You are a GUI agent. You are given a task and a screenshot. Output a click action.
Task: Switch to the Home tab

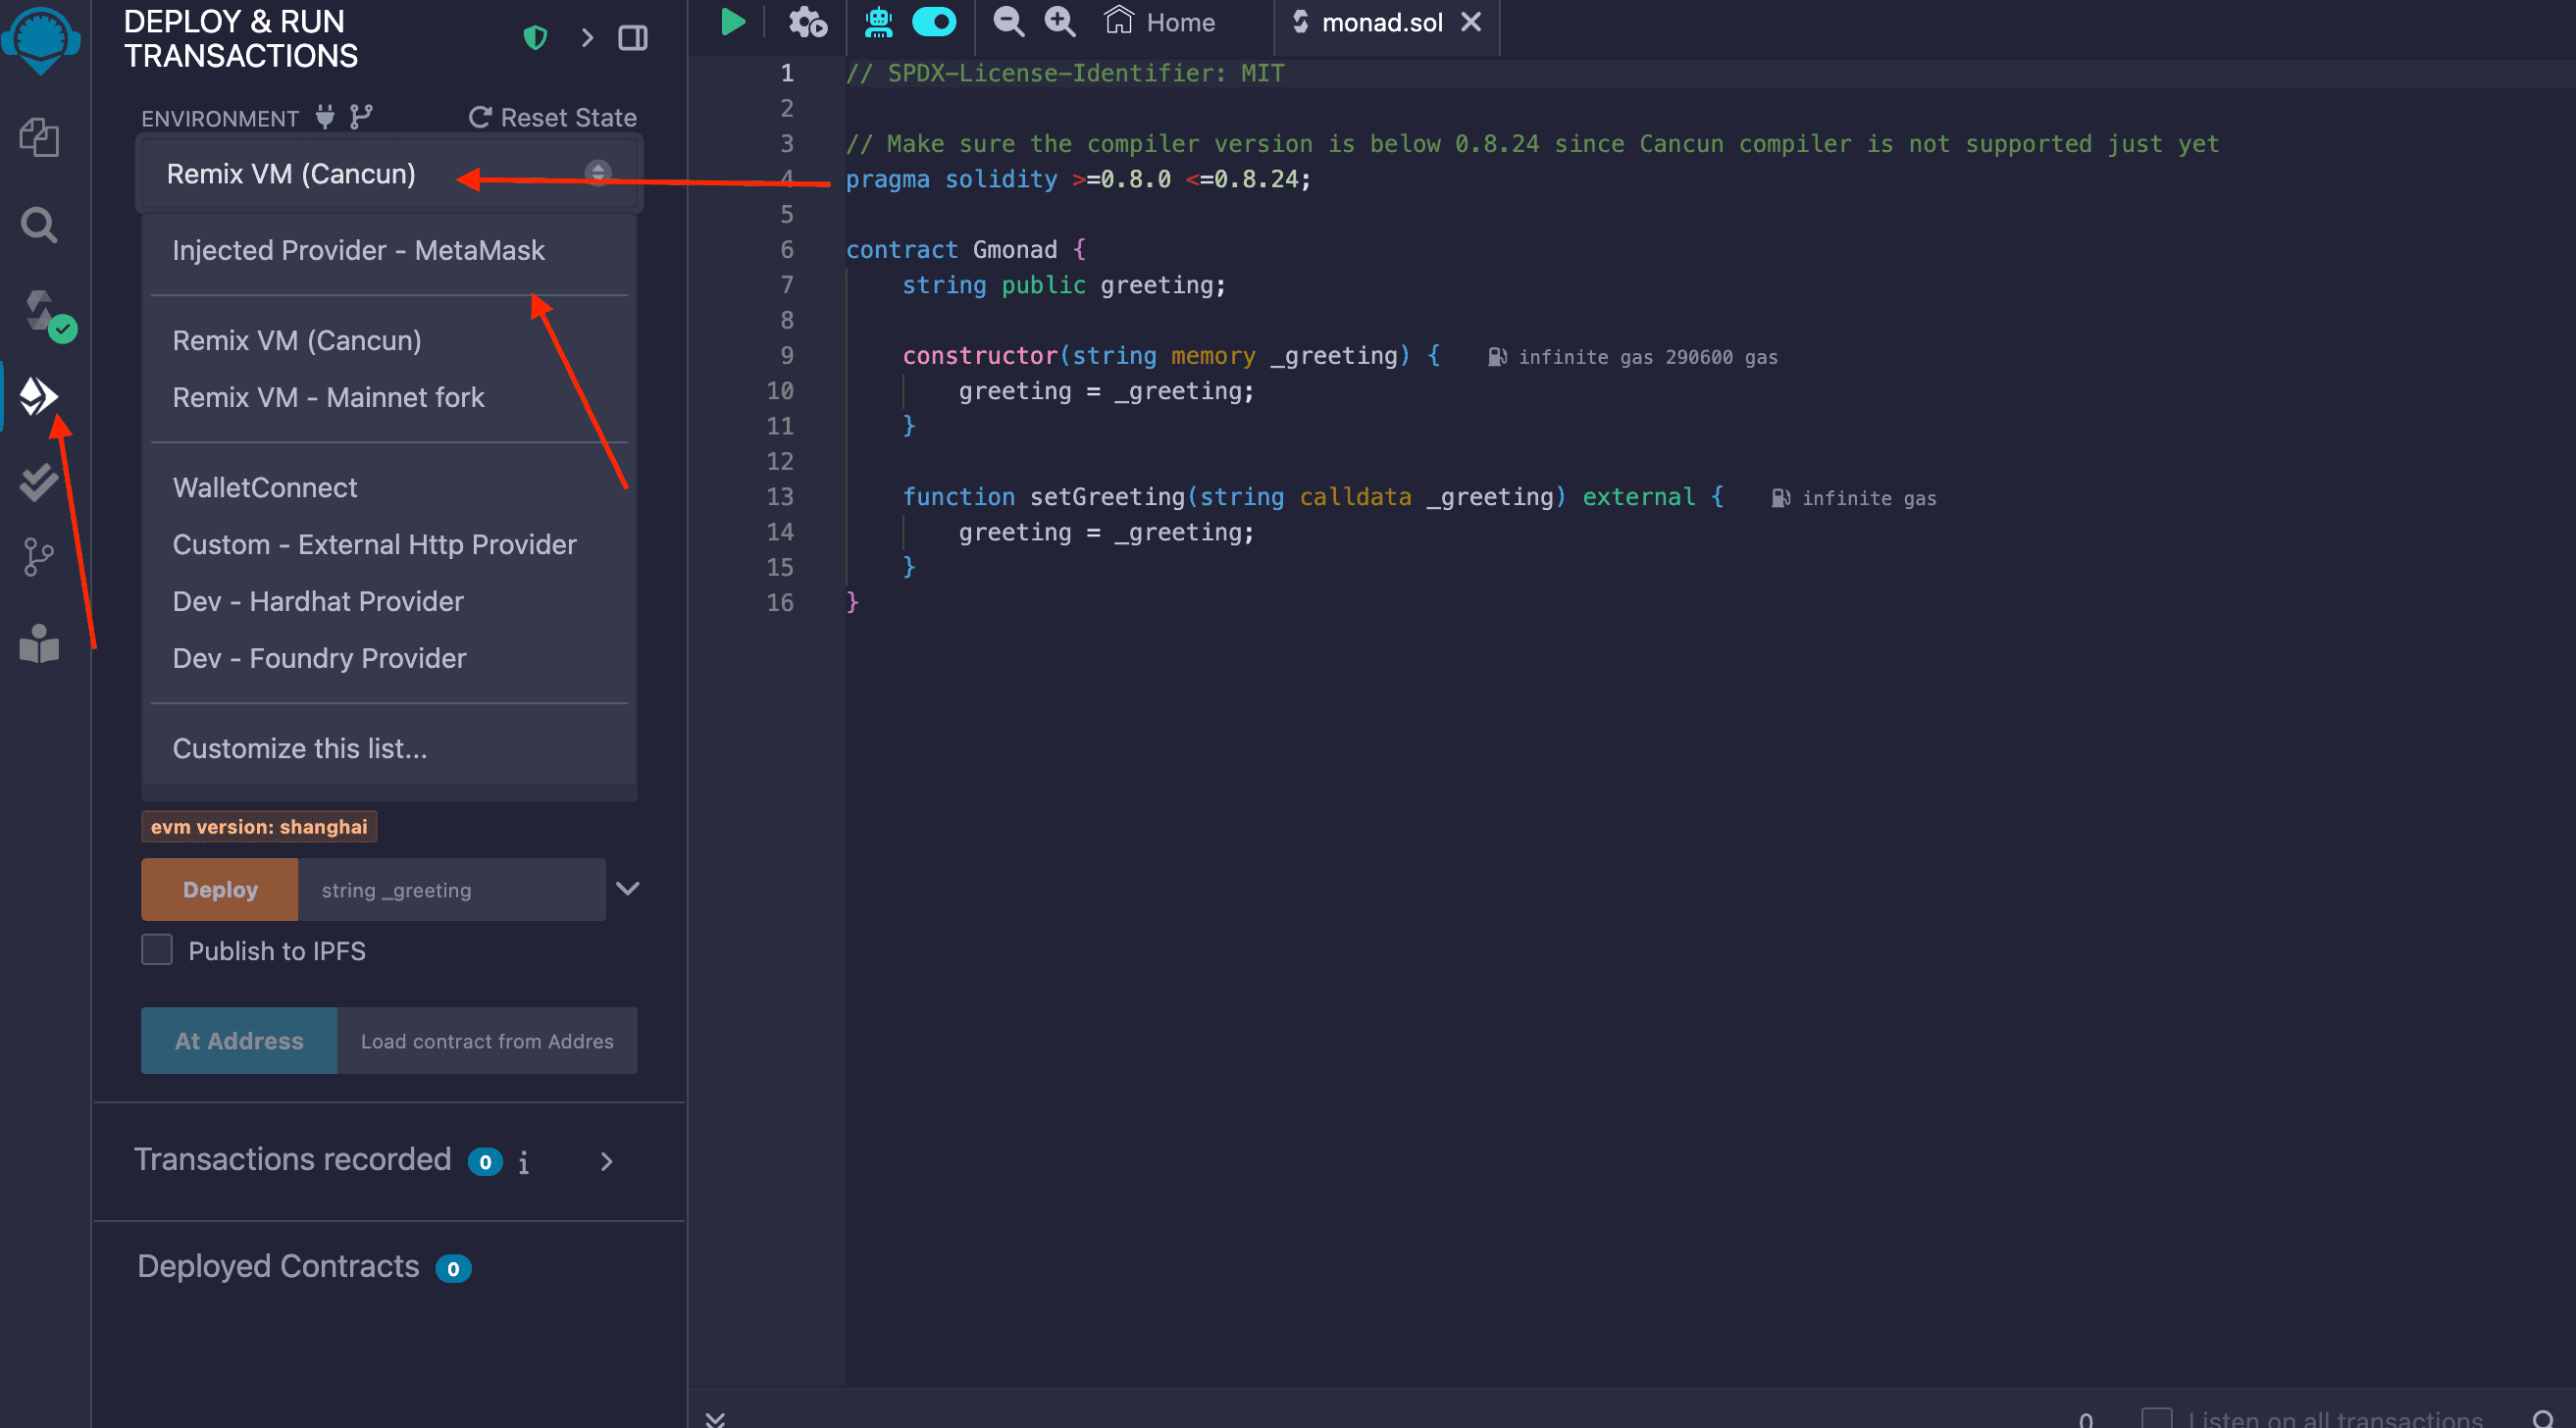[x=1160, y=22]
